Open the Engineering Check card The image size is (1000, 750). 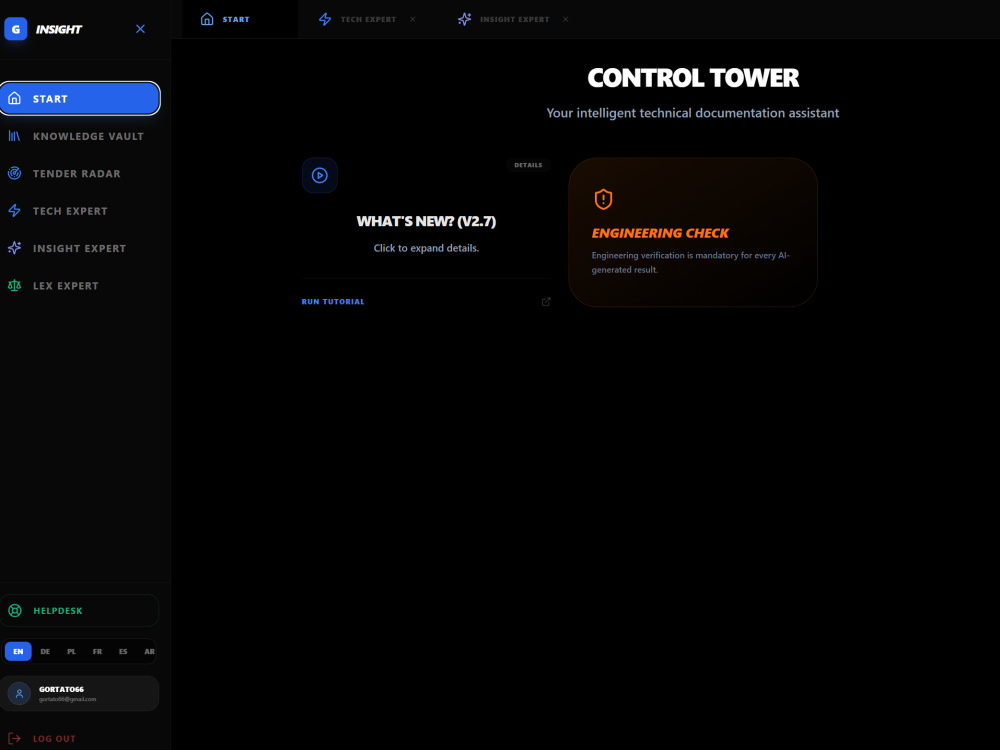point(693,232)
